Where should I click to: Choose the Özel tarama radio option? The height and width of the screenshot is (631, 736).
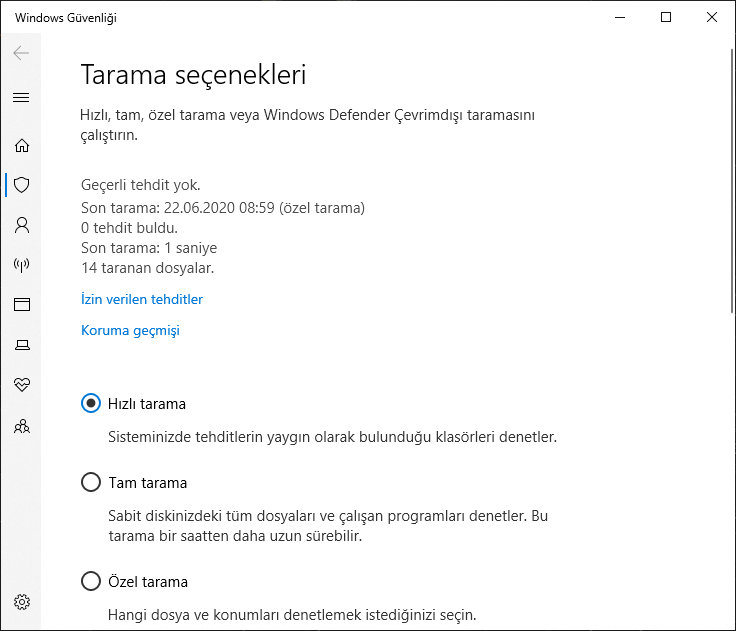(91, 581)
